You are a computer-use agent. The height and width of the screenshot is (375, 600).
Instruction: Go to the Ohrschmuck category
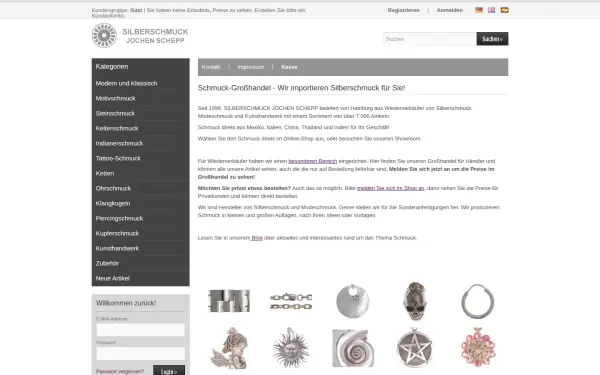(113, 188)
